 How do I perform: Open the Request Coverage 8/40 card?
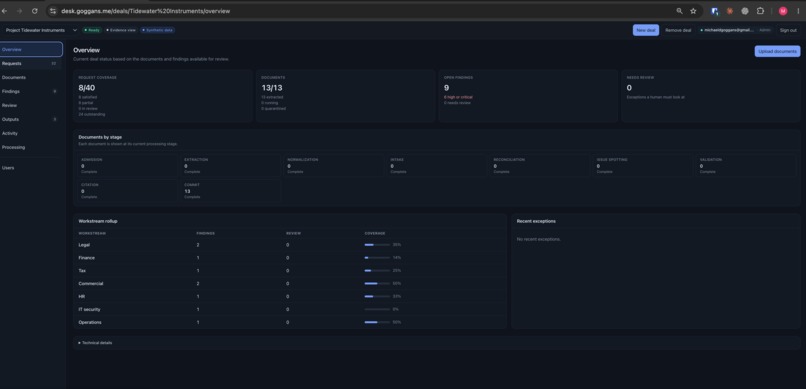163,97
